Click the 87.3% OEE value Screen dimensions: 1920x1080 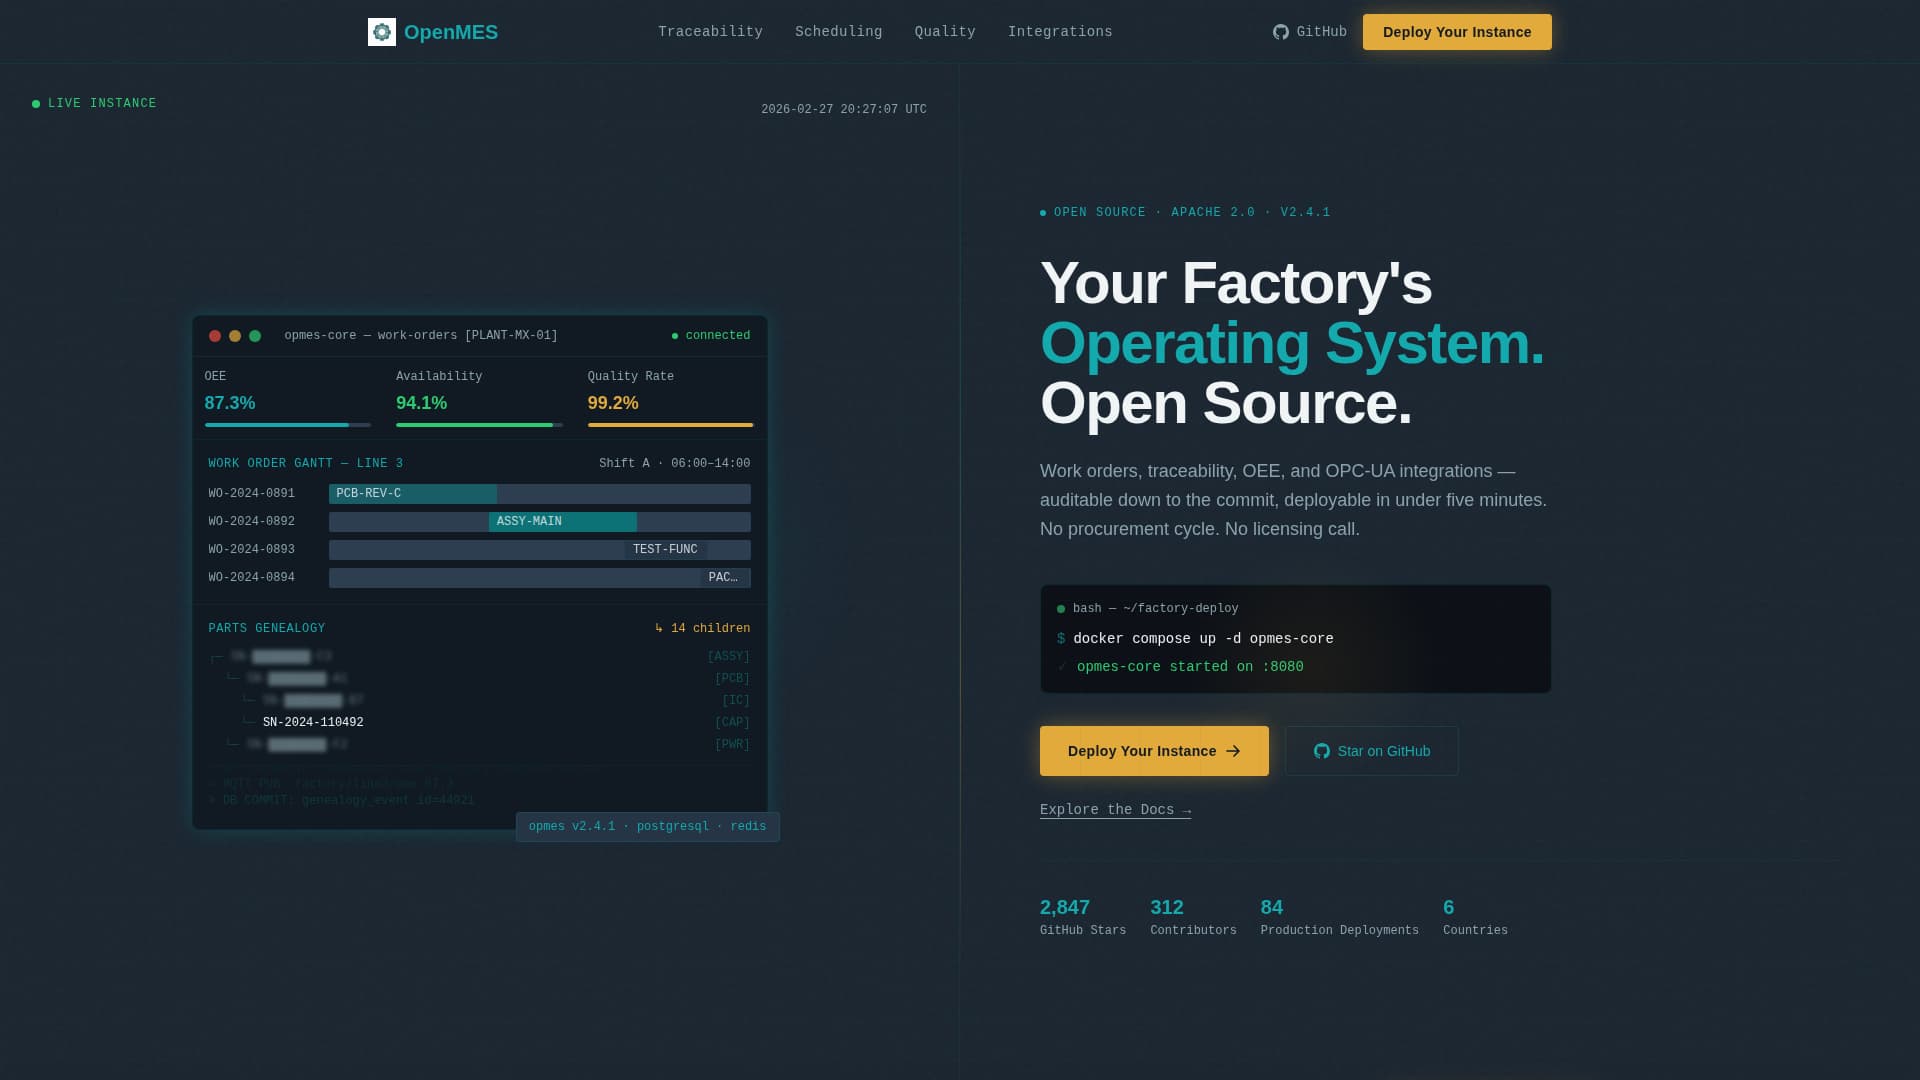(230, 403)
